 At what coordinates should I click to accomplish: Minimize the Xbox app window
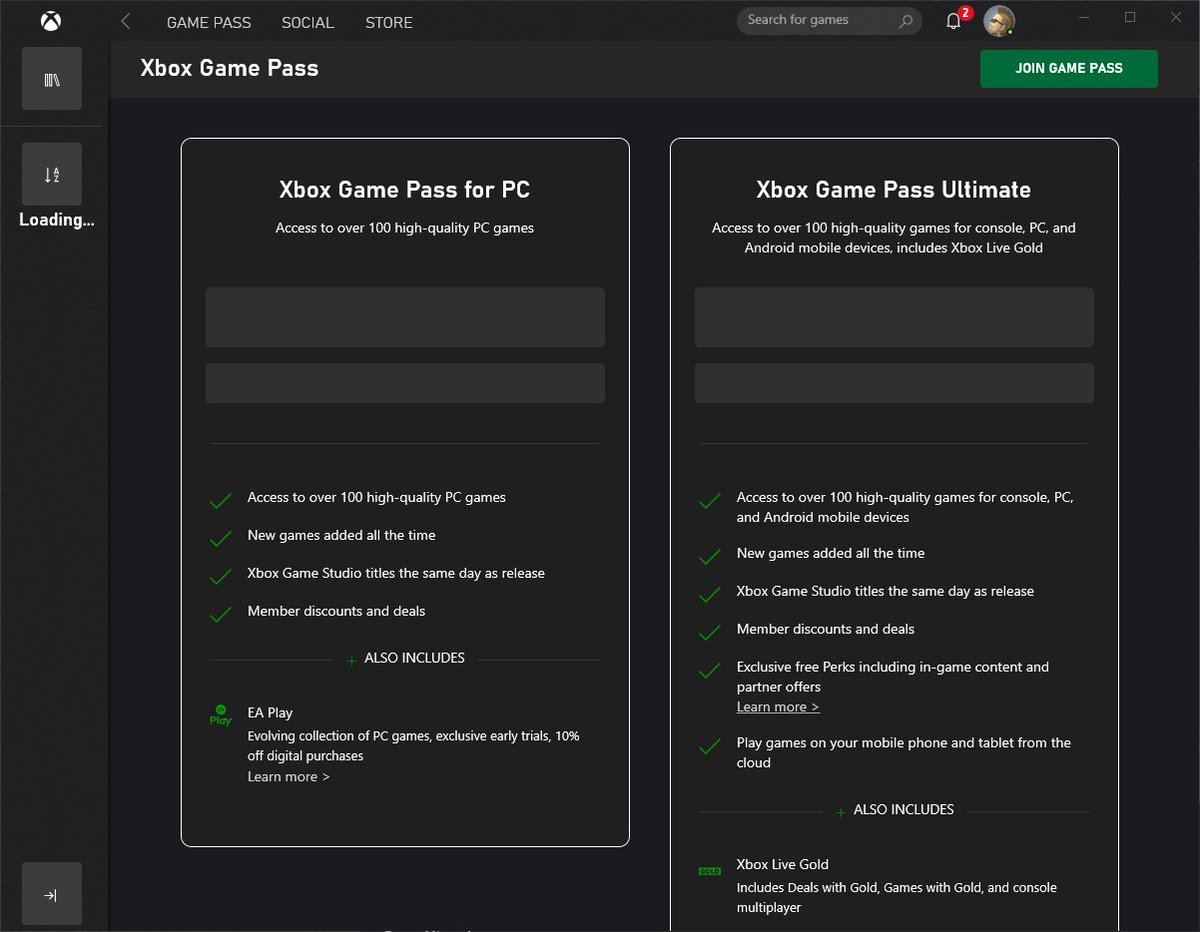pyautogui.click(x=1086, y=17)
